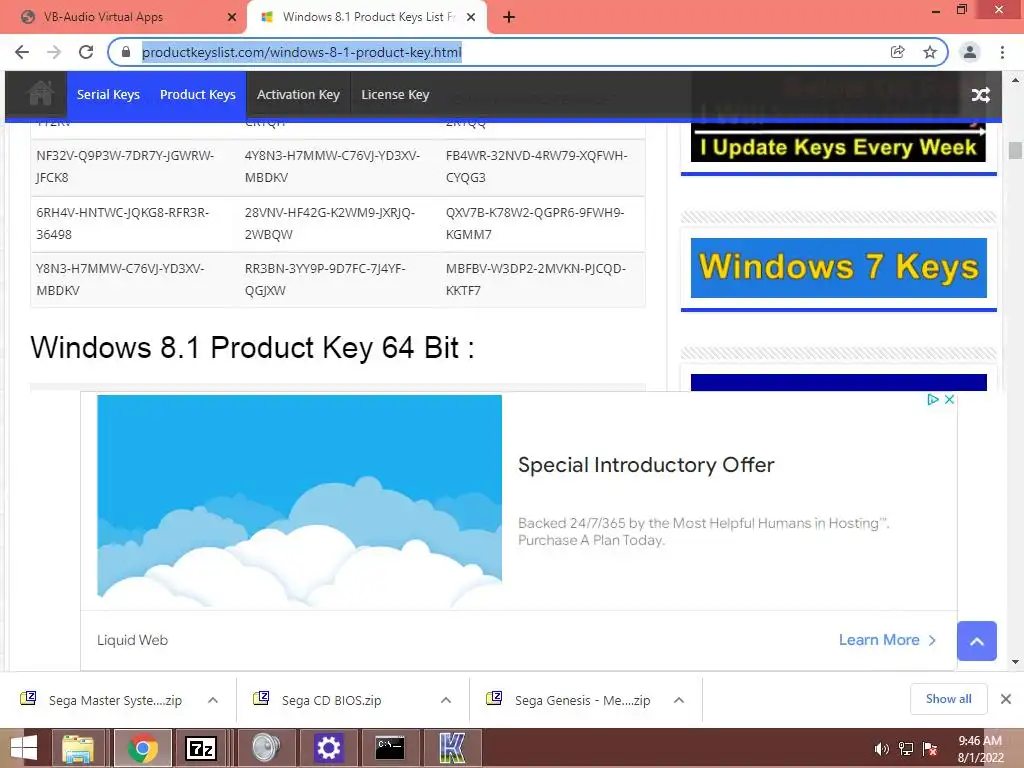Screen dimensions: 1024x768
Task: Open the Chrome profile avatar icon
Action: 970,52
